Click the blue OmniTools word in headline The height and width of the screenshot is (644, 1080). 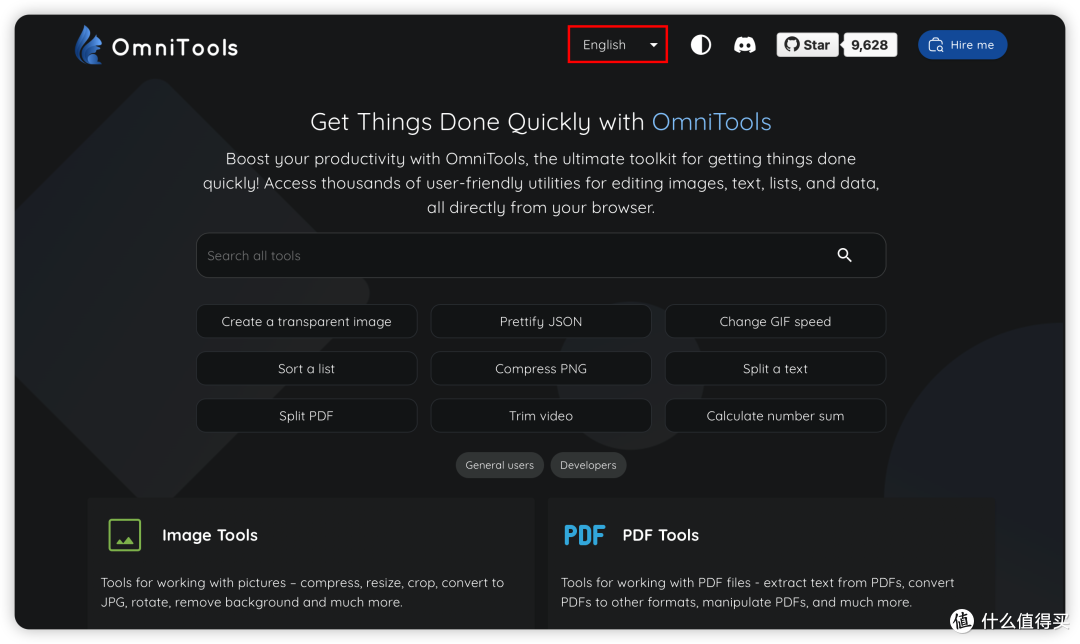click(x=712, y=122)
